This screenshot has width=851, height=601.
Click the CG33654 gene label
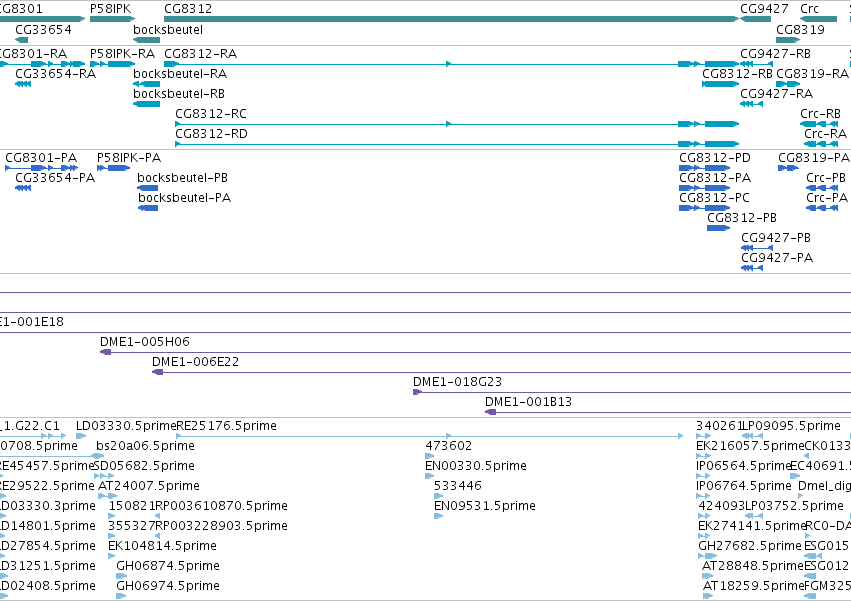(43, 29)
